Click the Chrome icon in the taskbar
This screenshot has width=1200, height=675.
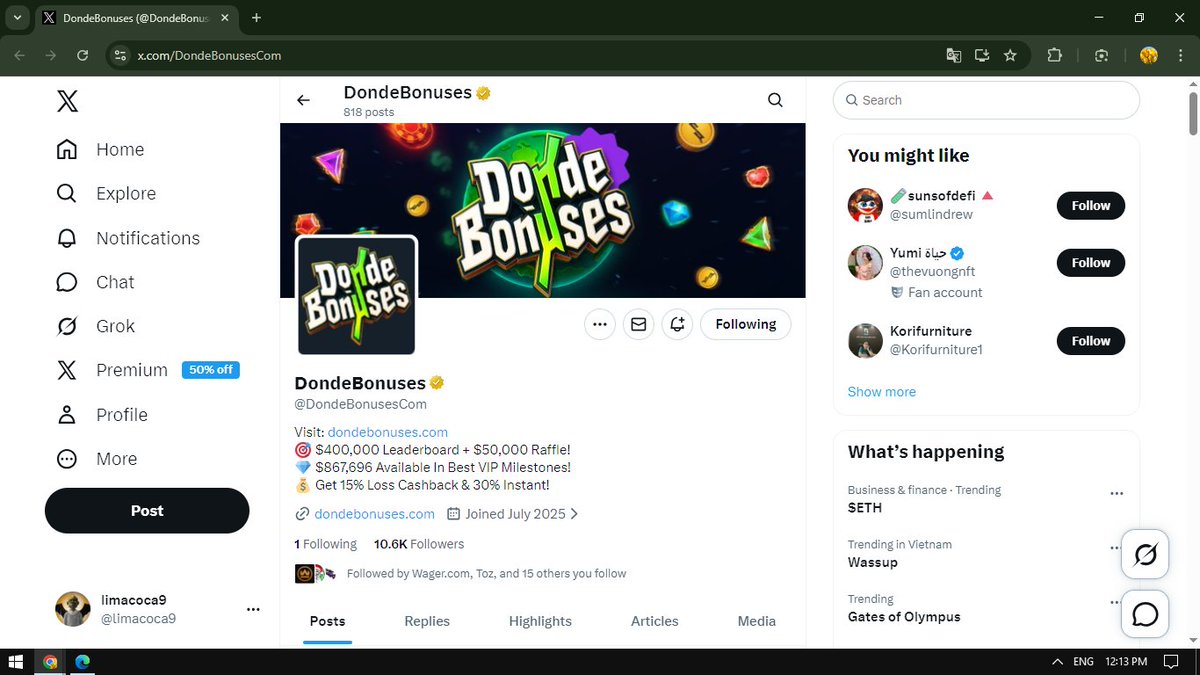(50, 662)
